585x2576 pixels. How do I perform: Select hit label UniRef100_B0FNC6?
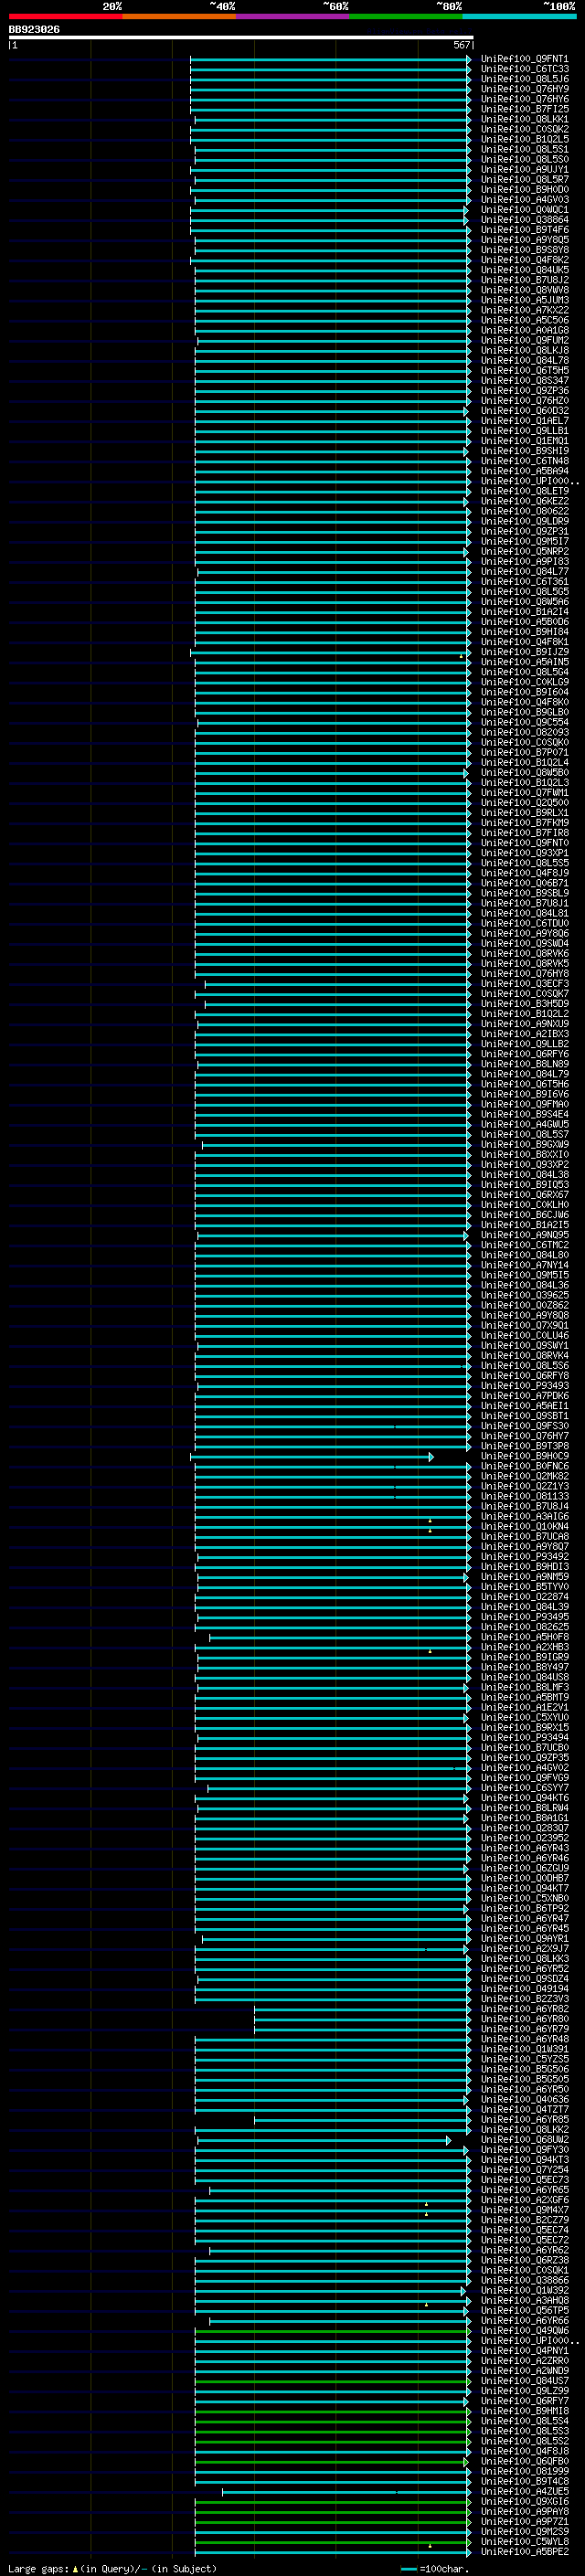coord(524,1466)
